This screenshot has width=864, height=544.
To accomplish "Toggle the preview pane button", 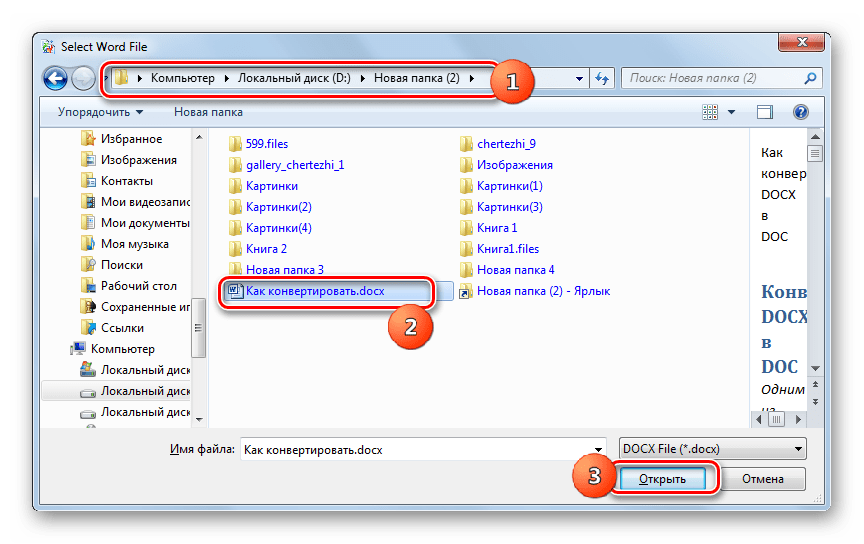I will coord(764,112).
